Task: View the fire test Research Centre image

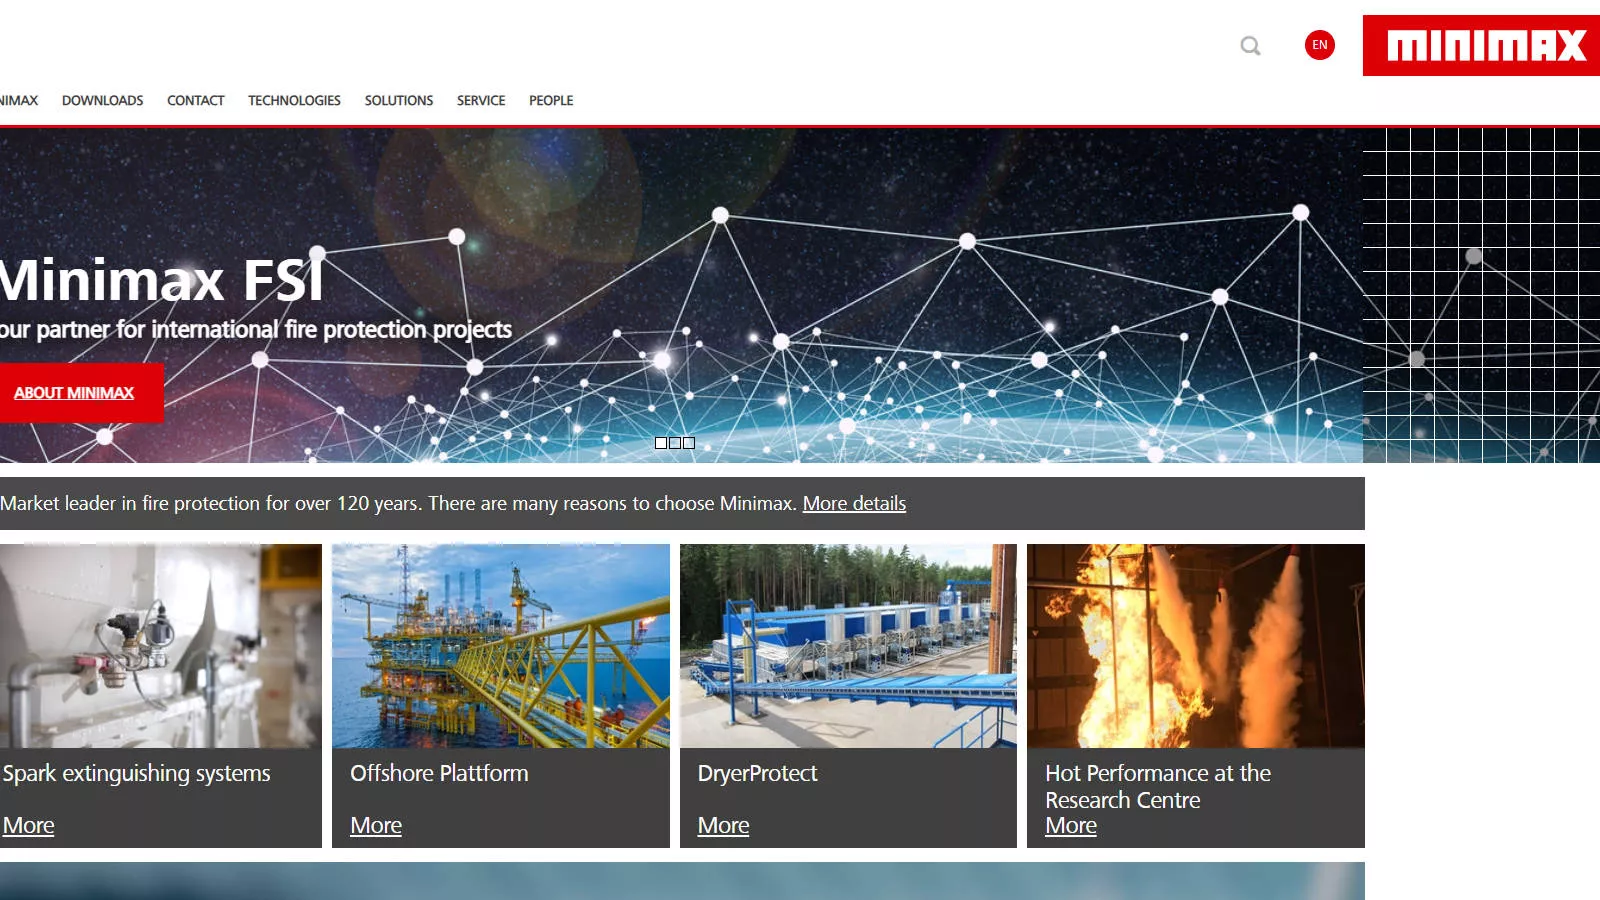Action: tap(1196, 646)
